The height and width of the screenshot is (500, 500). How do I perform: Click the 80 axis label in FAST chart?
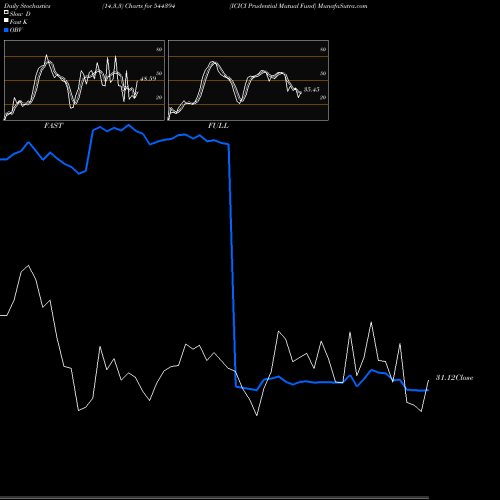159,49
